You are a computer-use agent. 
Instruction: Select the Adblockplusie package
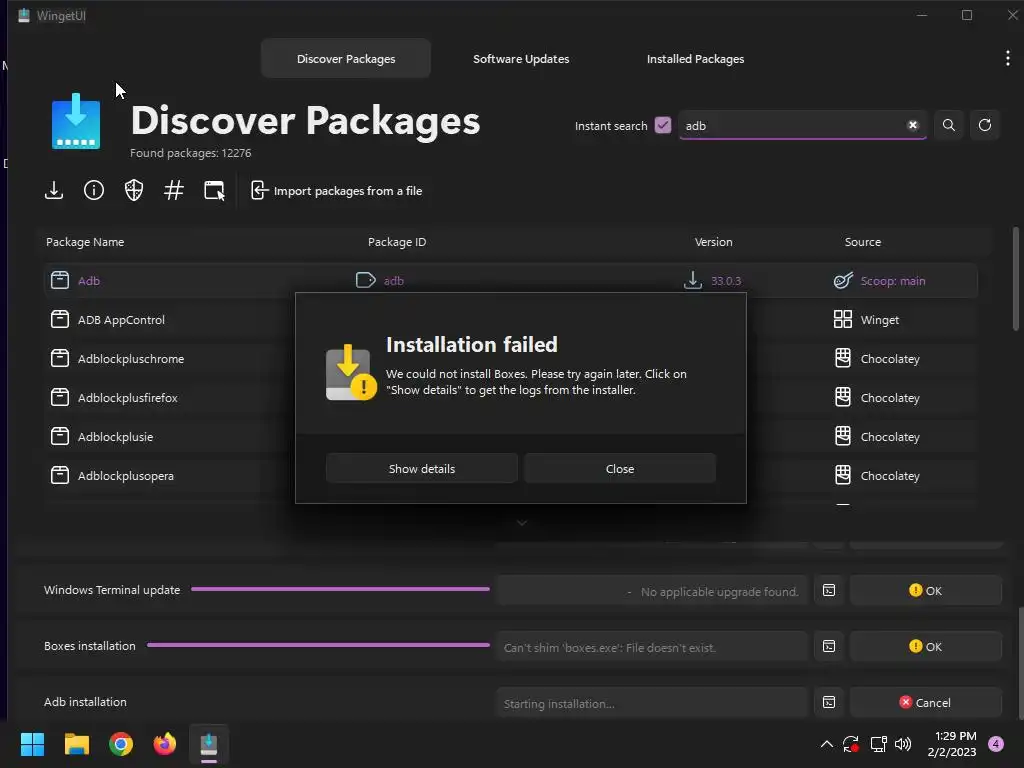click(x=116, y=437)
